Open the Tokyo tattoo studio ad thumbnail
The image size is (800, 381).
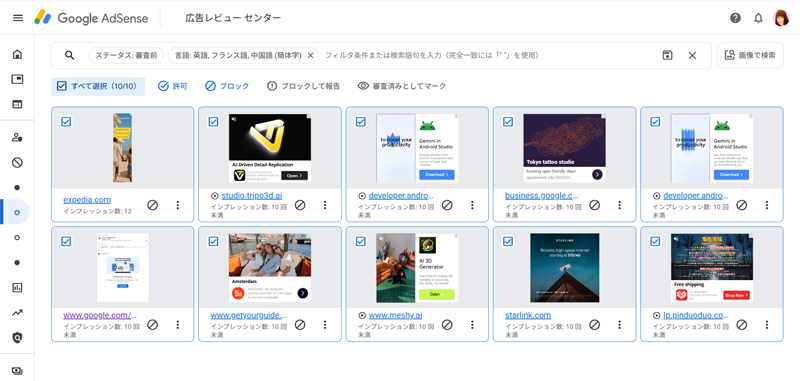click(x=564, y=148)
